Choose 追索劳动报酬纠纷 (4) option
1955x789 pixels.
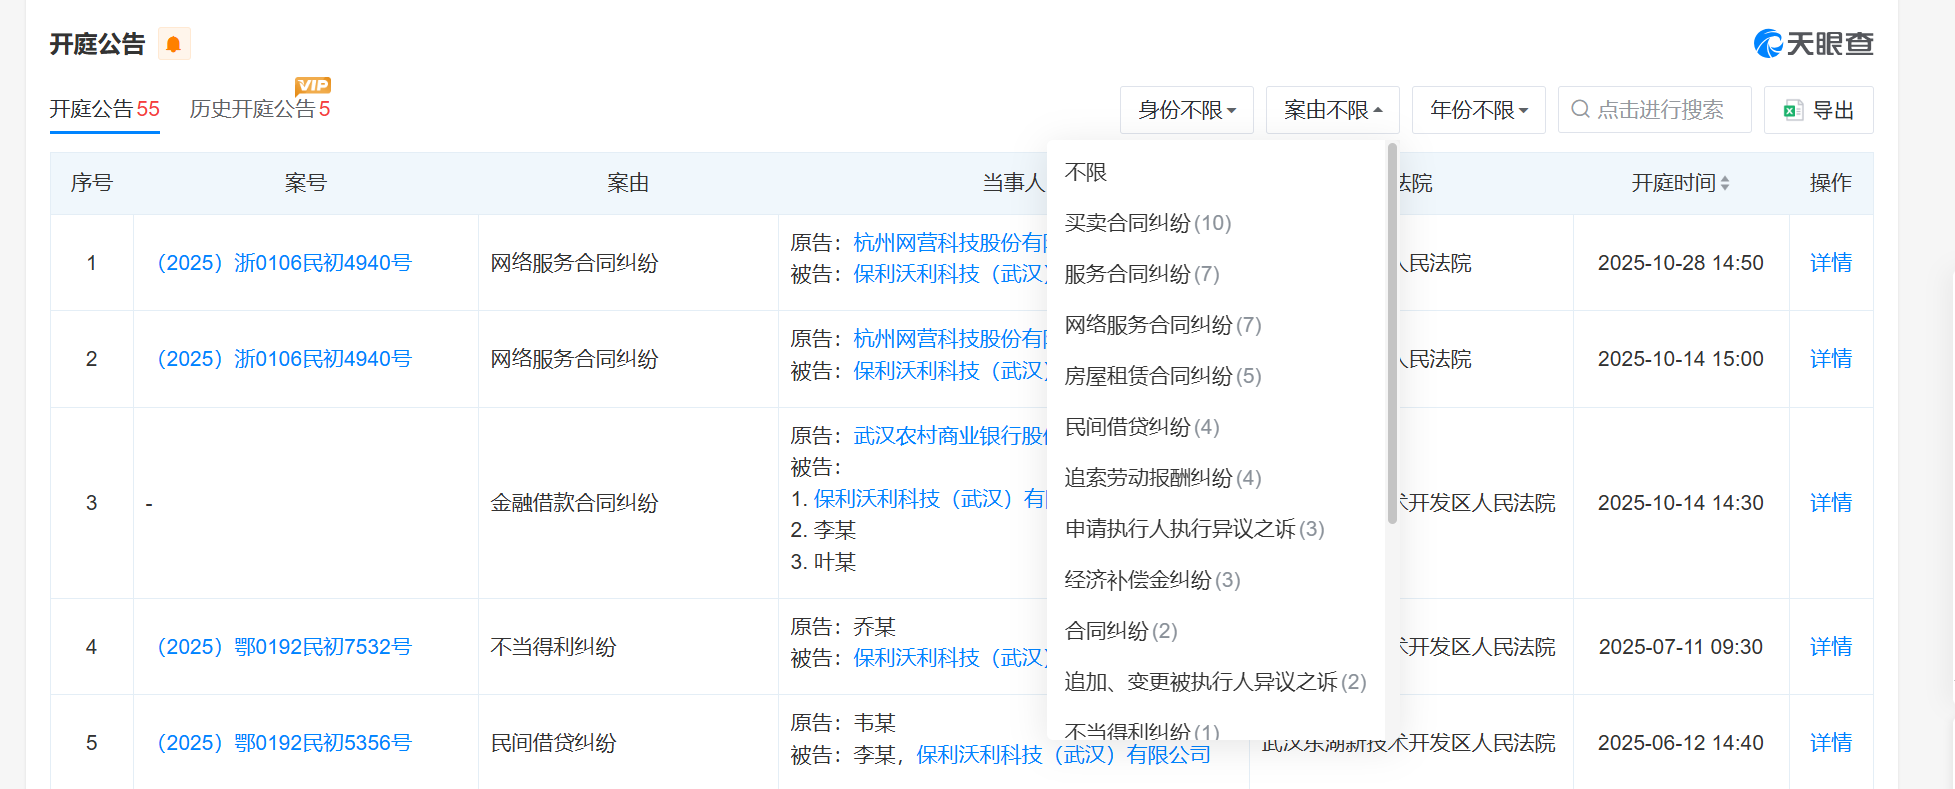pos(1162,478)
